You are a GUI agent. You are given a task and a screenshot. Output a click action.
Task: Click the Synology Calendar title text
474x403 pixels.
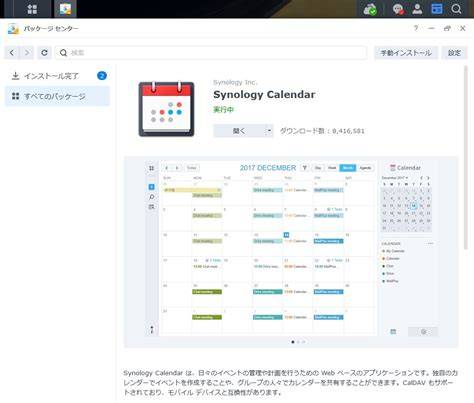point(264,95)
